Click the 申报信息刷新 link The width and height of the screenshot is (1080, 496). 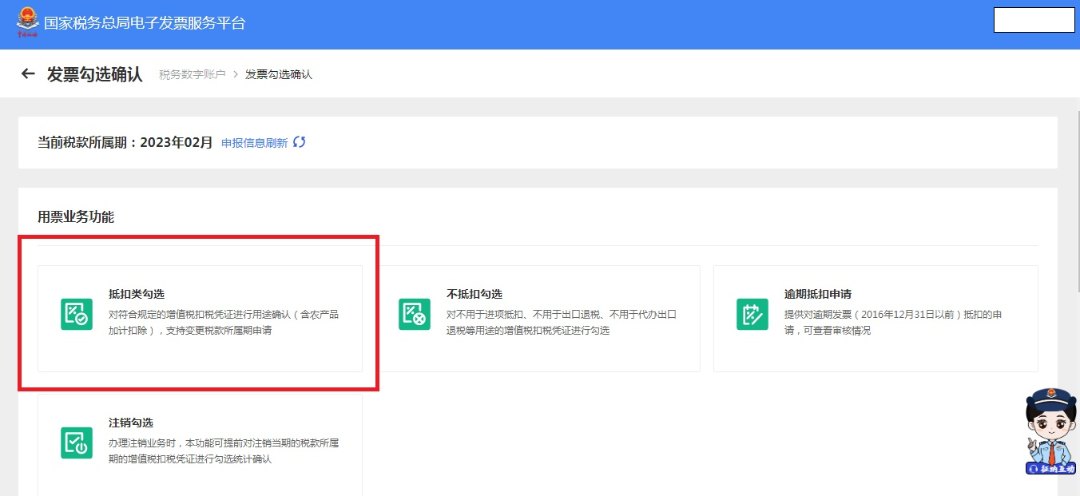pyautogui.click(x=254, y=143)
